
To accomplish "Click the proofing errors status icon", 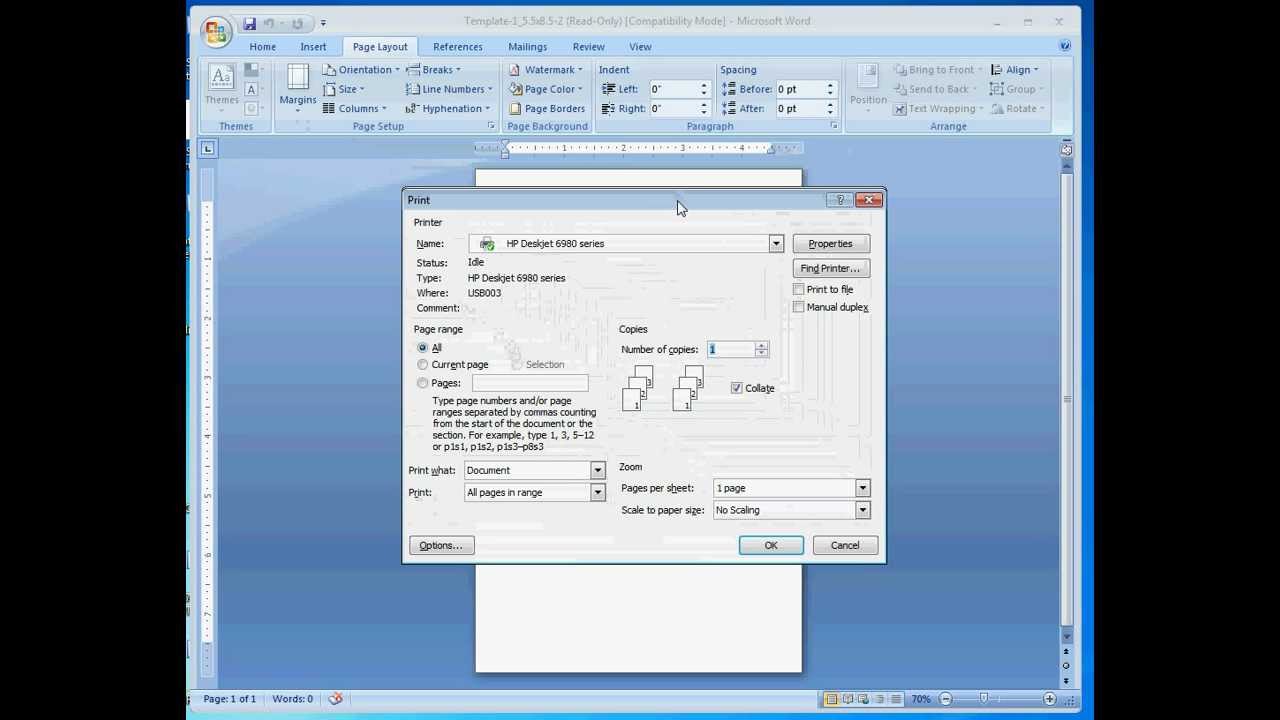I will coord(336,699).
